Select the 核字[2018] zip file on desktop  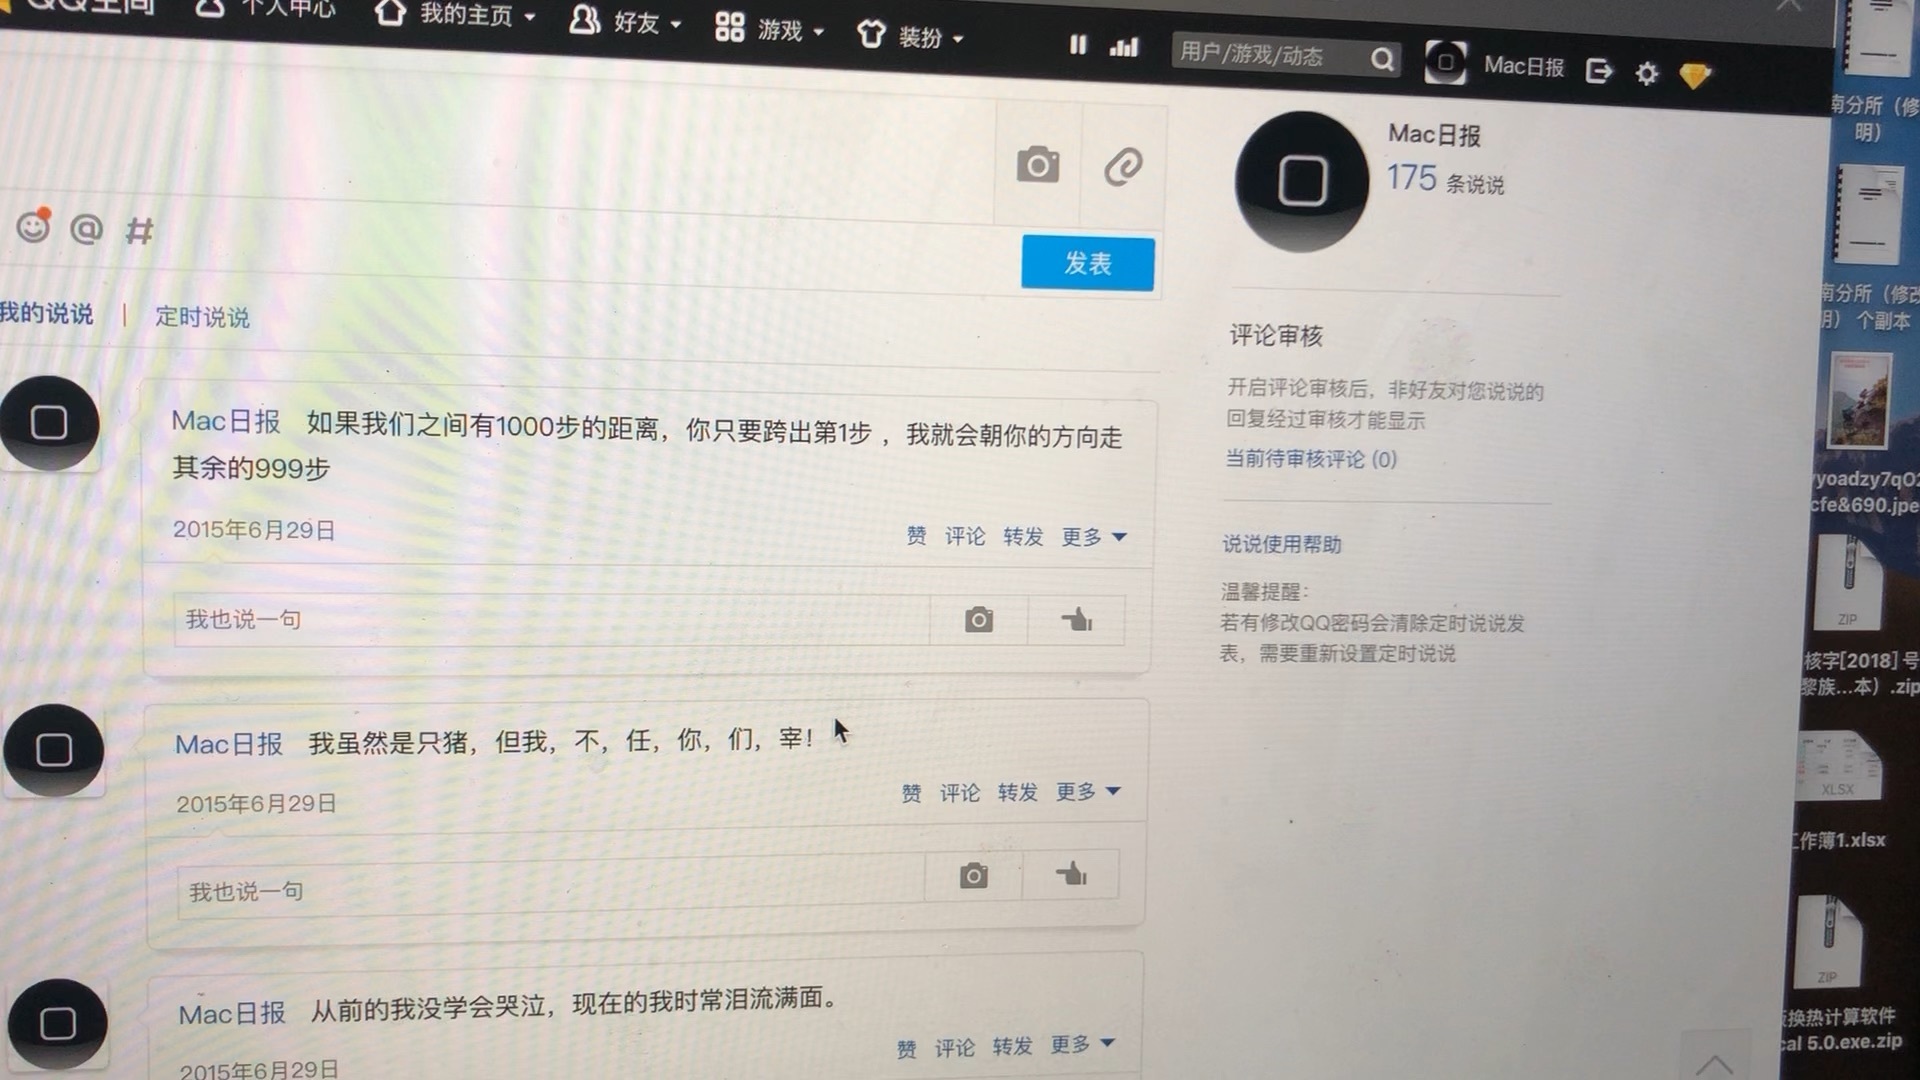(1857, 615)
